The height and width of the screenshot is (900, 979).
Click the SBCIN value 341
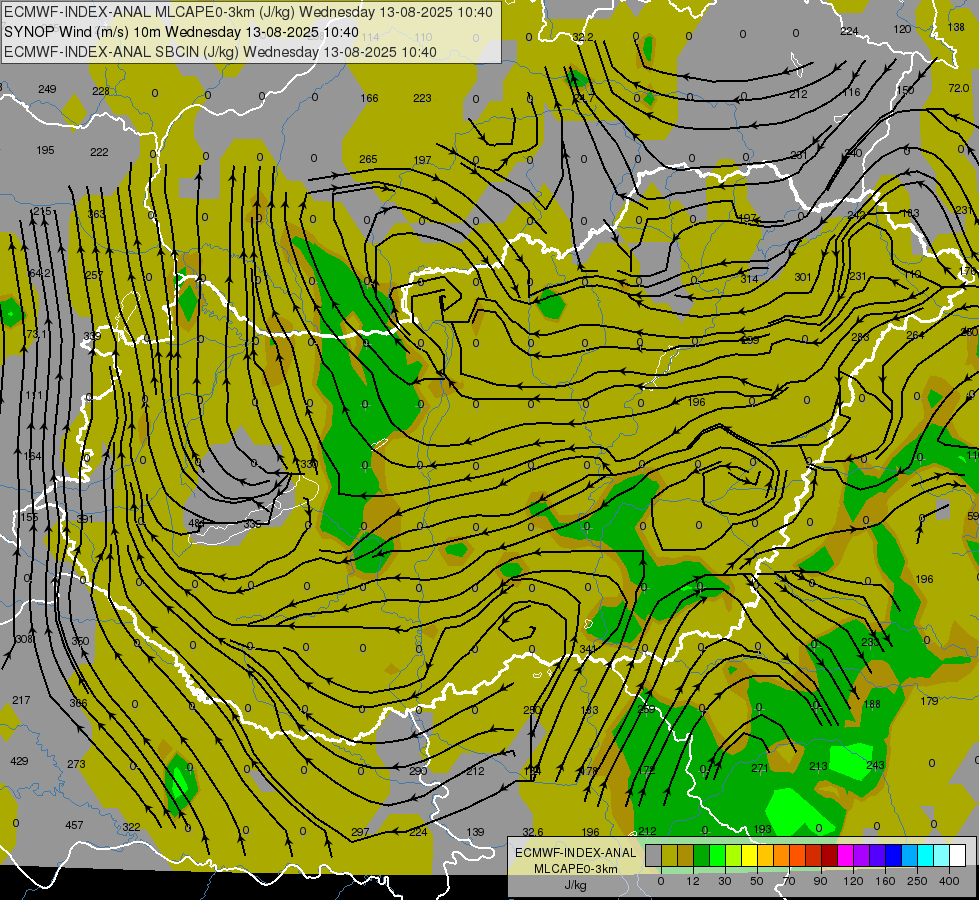tap(588, 649)
